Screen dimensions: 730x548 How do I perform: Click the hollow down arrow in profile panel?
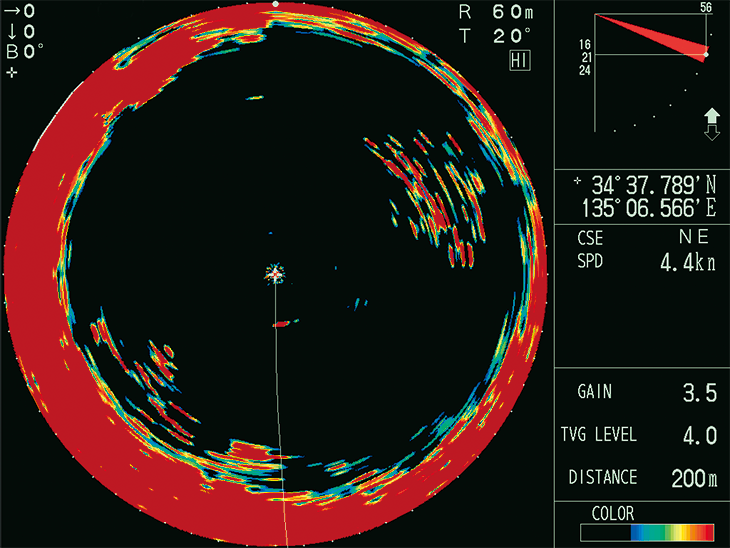coord(712,133)
